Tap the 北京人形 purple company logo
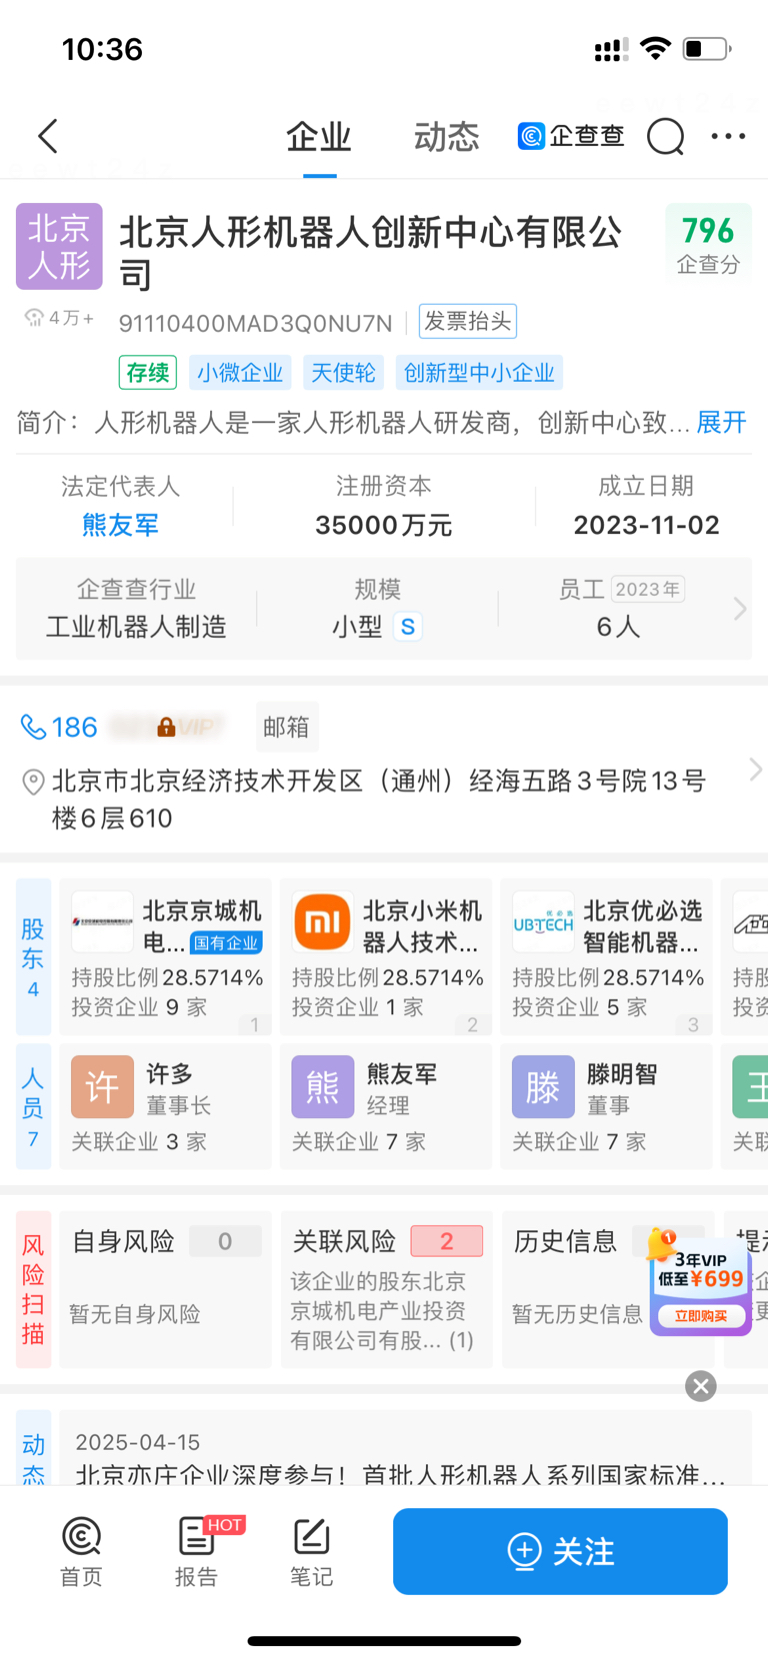Image resolution: width=768 pixels, height=1663 pixels. (59, 246)
